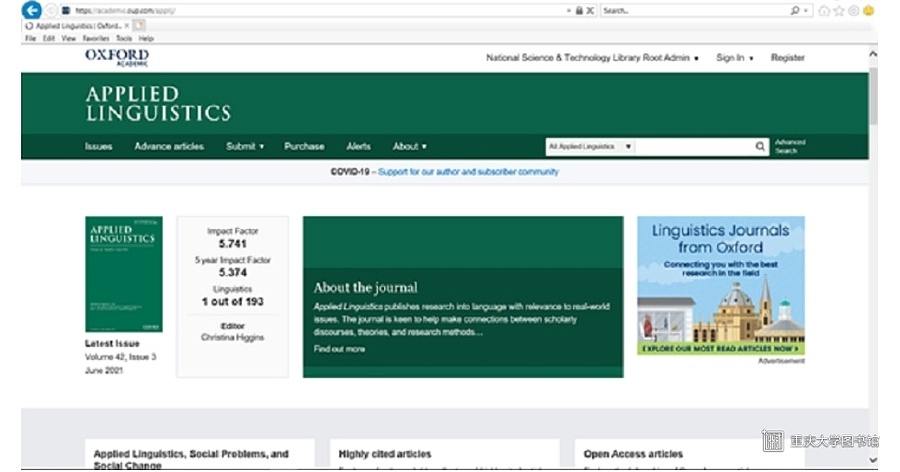Click the '1 out of 193' ranking text
The width and height of the screenshot is (900, 472).
tap(232, 302)
